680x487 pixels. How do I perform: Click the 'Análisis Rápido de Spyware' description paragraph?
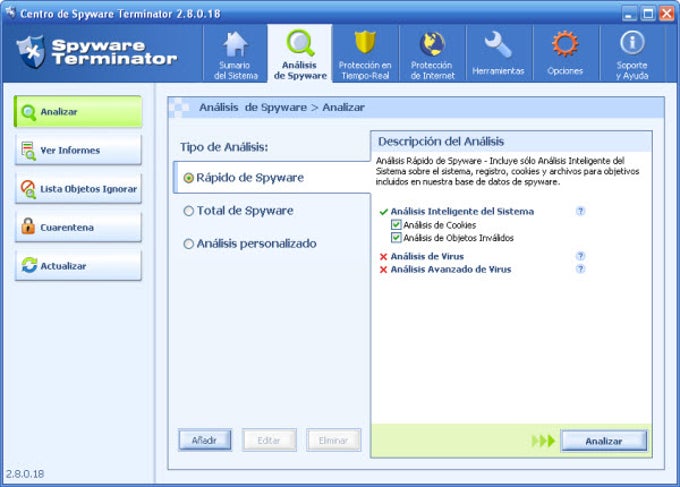coord(507,171)
